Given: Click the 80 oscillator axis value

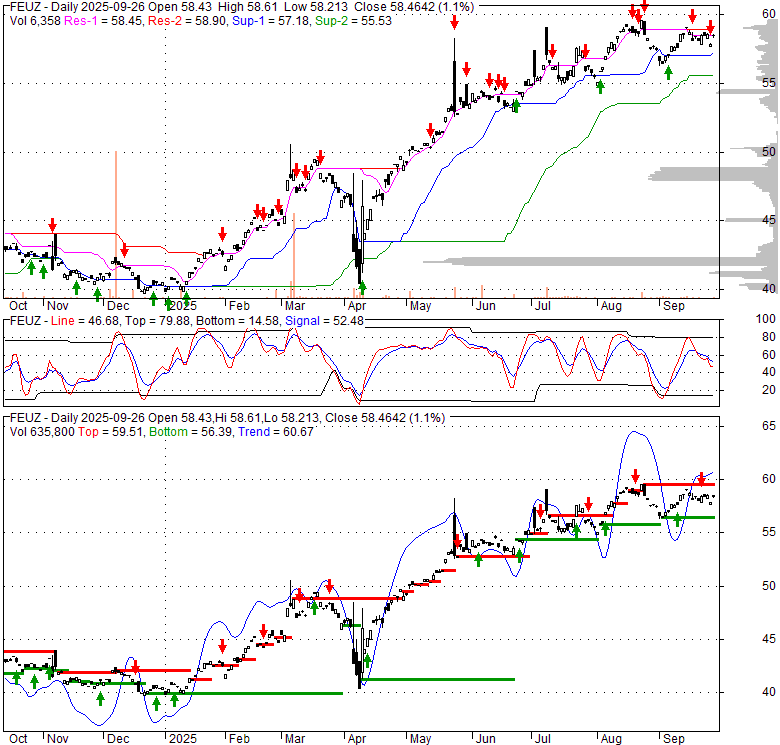Looking at the screenshot, I should click(x=769, y=337).
